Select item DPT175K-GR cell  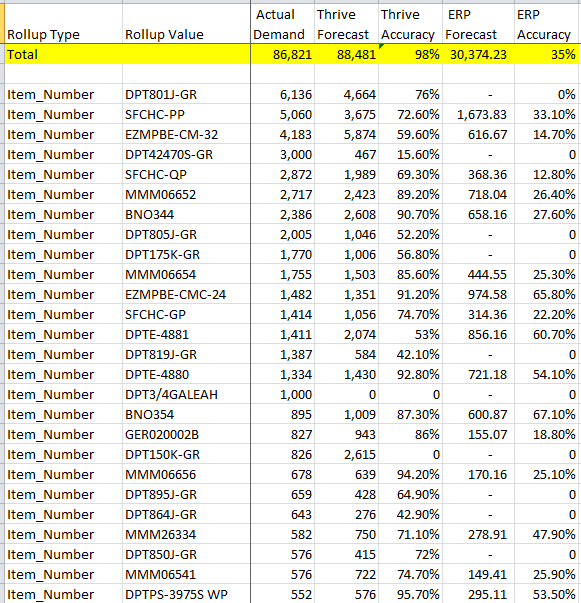click(186, 254)
